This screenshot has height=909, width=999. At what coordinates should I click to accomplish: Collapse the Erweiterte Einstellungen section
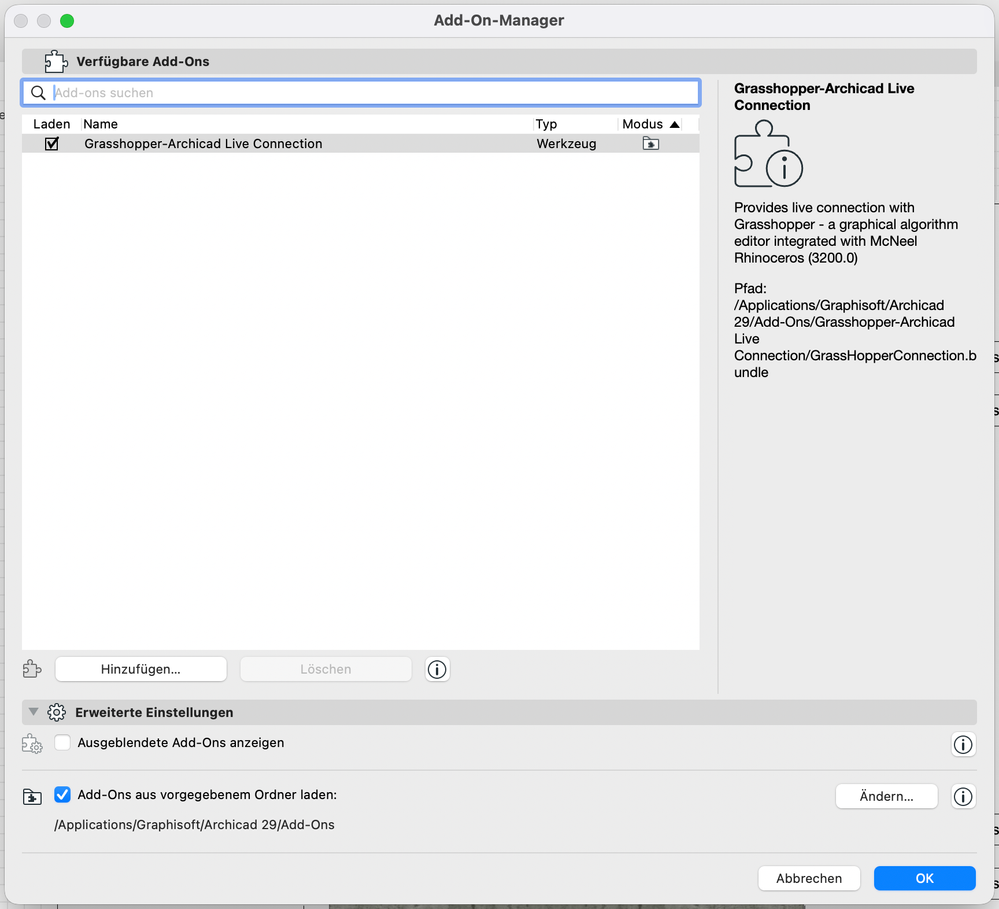[x=34, y=712]
